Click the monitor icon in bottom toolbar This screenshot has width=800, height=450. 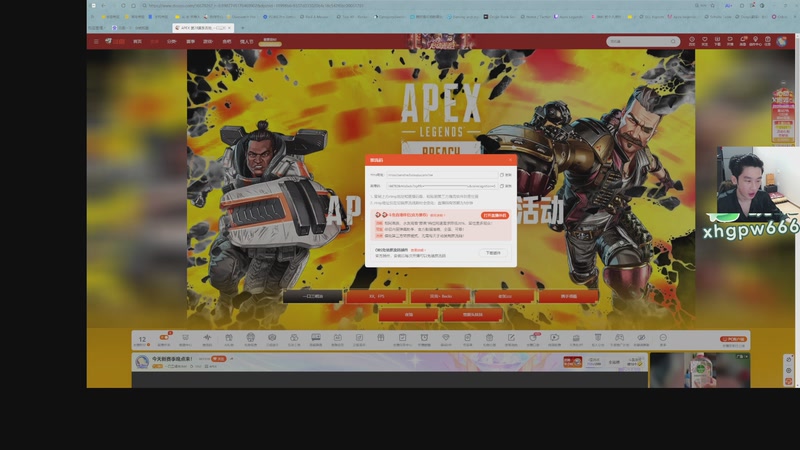(316, 339)
